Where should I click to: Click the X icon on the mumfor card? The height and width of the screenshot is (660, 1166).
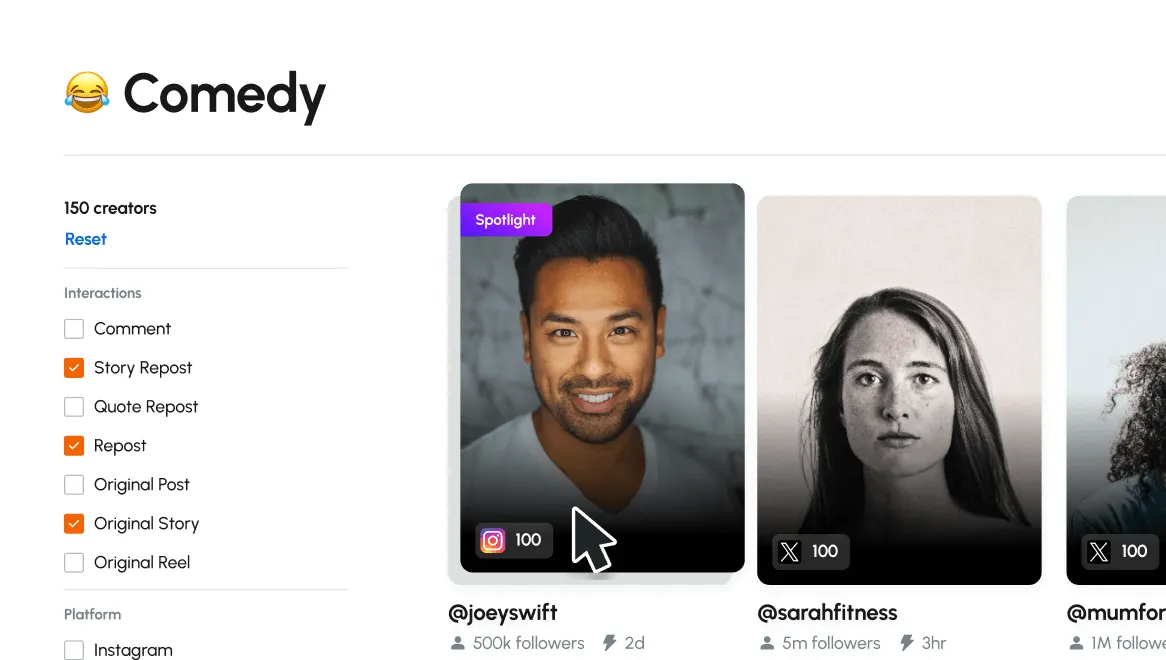coord(1098,551)
